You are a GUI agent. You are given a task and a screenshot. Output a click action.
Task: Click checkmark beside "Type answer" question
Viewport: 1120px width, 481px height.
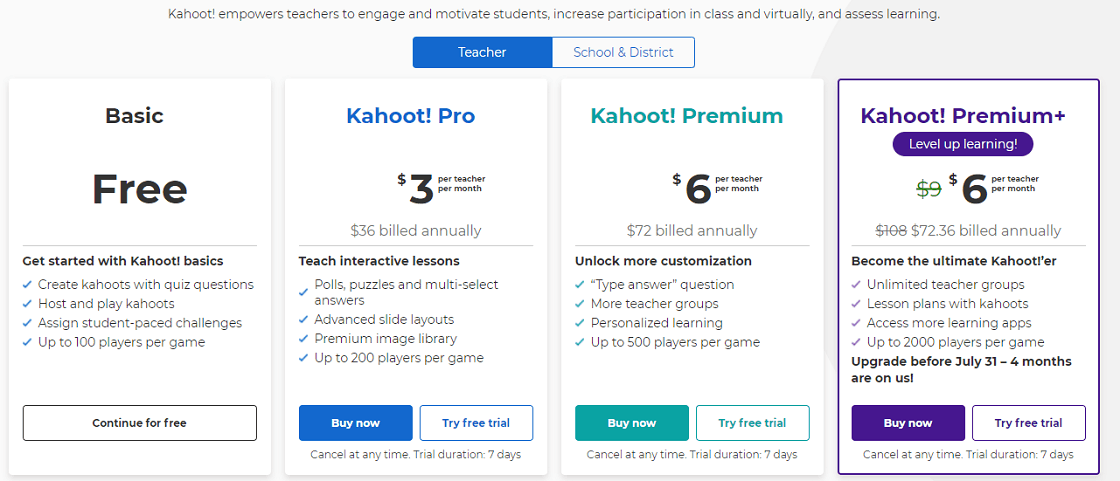(580, 284)
